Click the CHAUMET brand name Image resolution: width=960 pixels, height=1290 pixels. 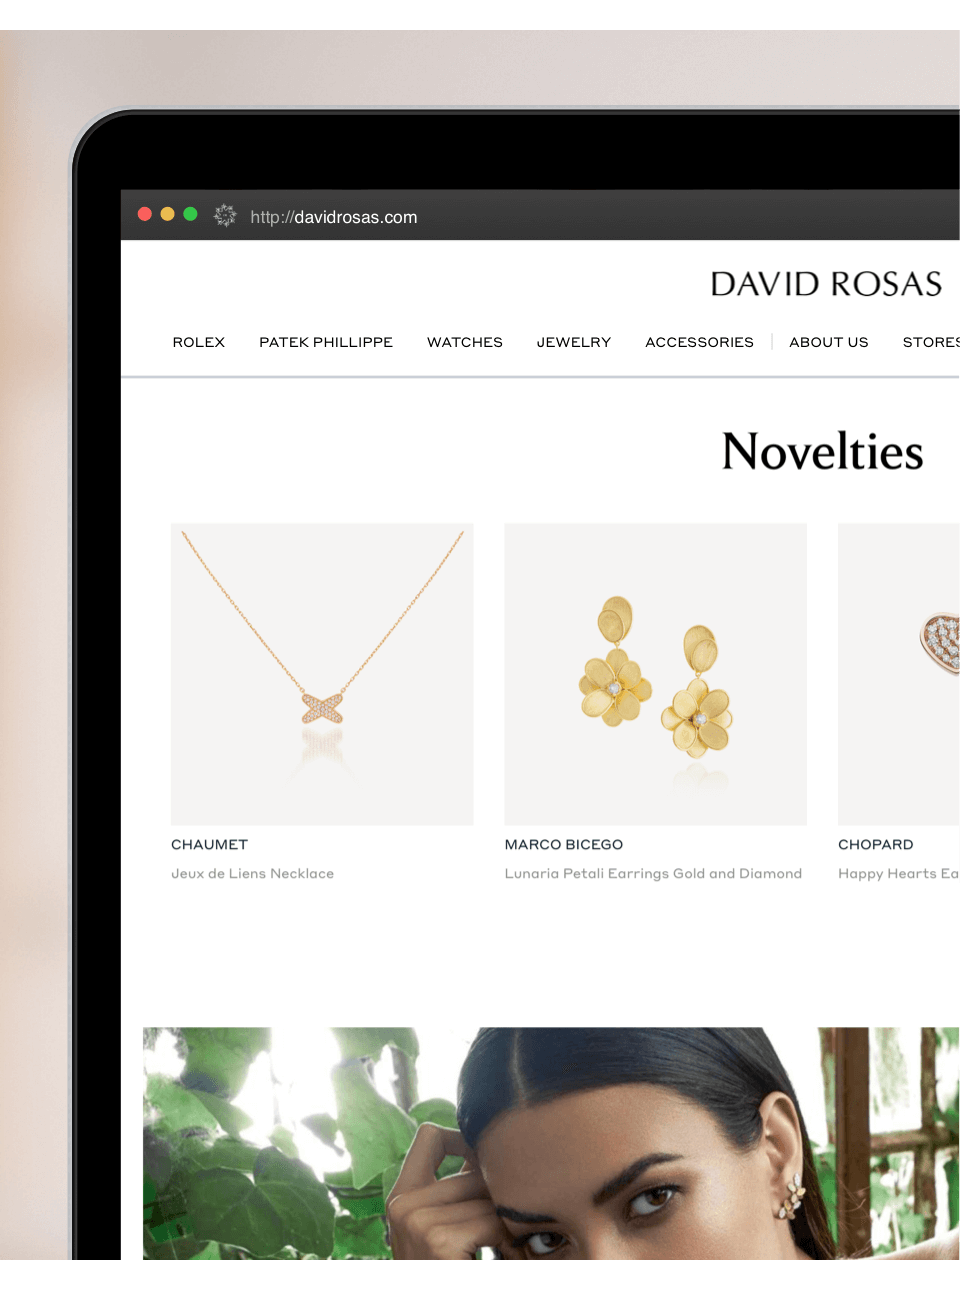210,844
